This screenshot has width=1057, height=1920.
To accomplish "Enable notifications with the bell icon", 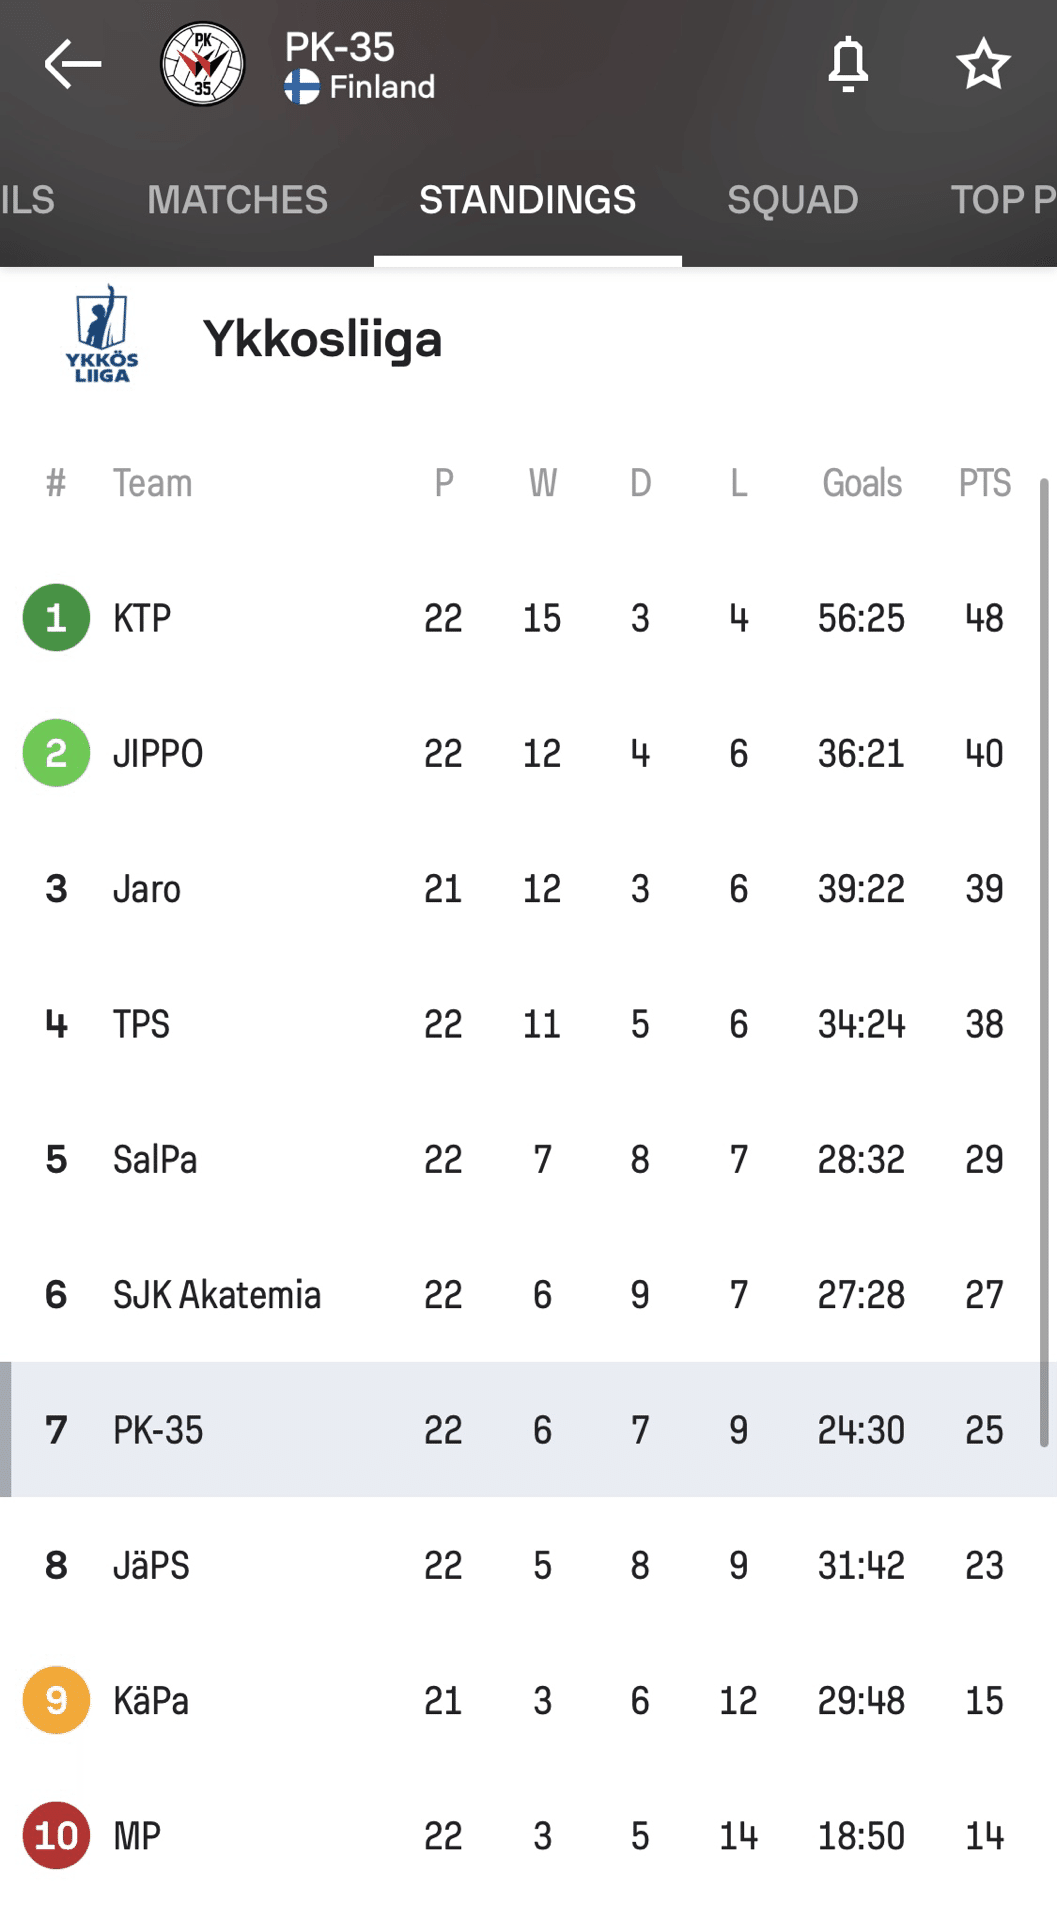I will coord(848,65).
